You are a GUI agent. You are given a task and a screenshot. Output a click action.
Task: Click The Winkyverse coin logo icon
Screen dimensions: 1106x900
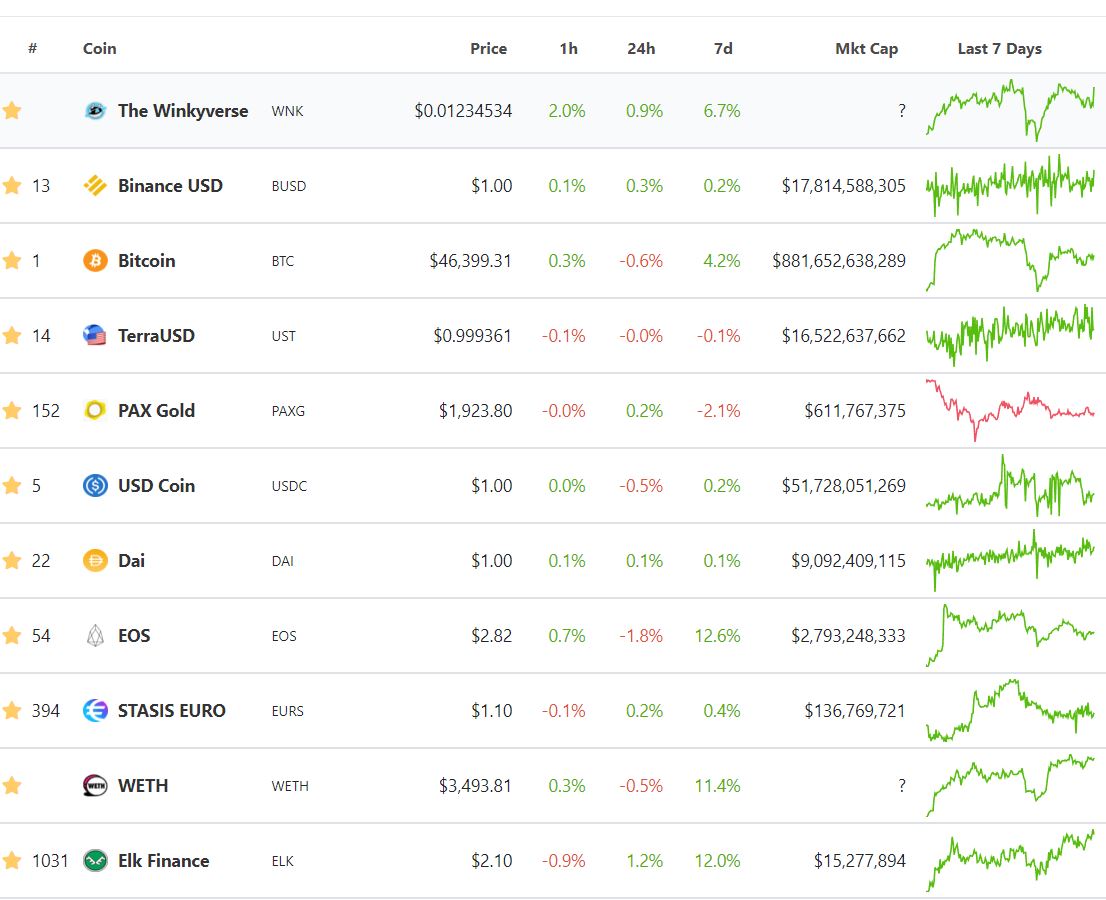coord(95,111)
